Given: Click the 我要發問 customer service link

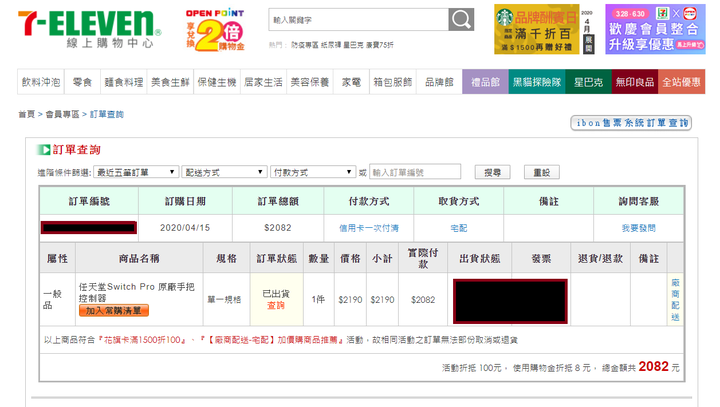Looking at the screenshot, I should point(638,228).
